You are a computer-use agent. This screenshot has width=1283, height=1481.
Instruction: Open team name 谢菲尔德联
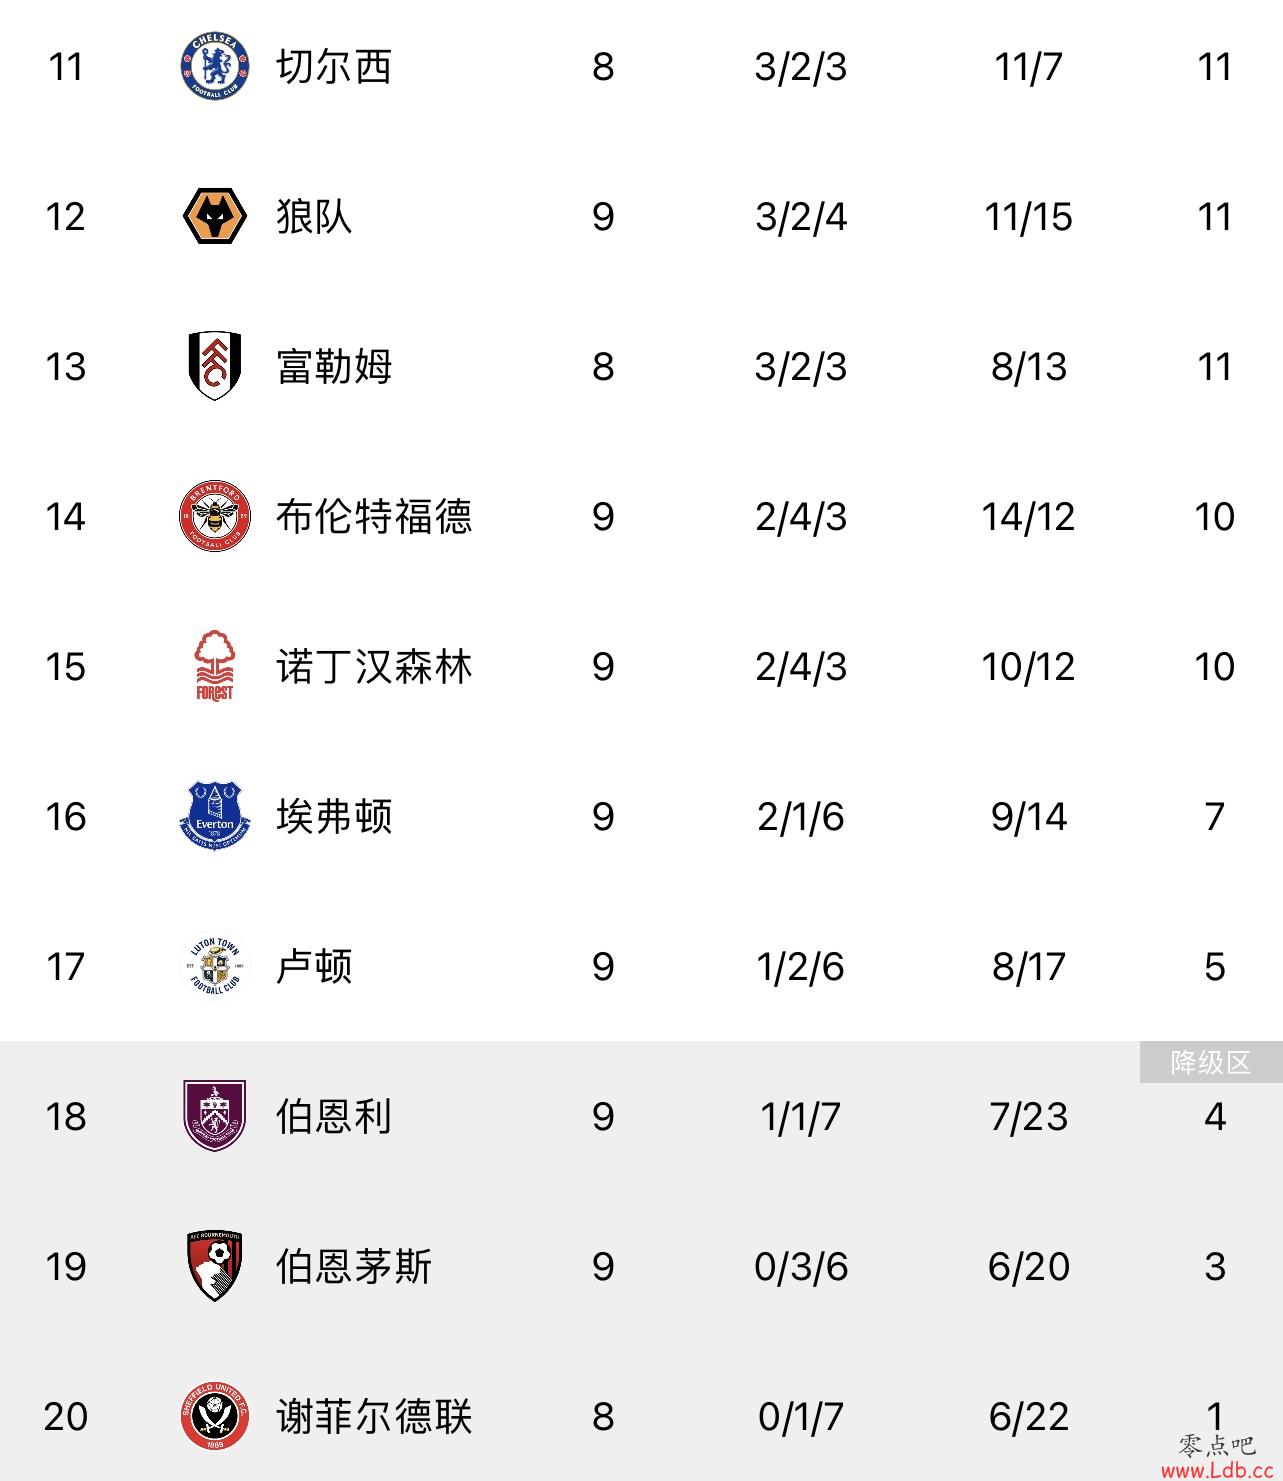pos(374,1417)
